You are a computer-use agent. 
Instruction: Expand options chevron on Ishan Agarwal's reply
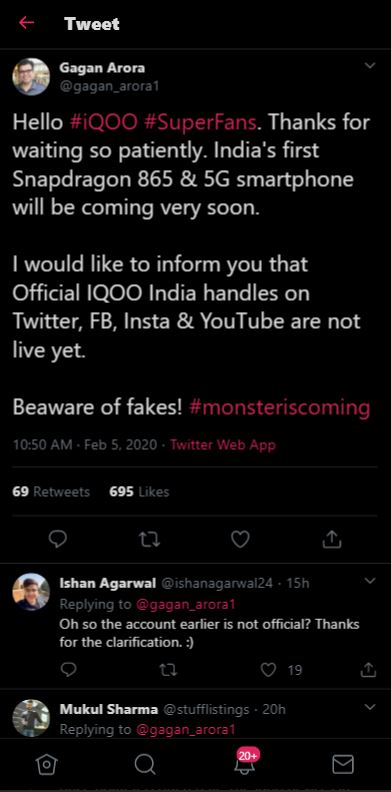click(x=370, y=580)
